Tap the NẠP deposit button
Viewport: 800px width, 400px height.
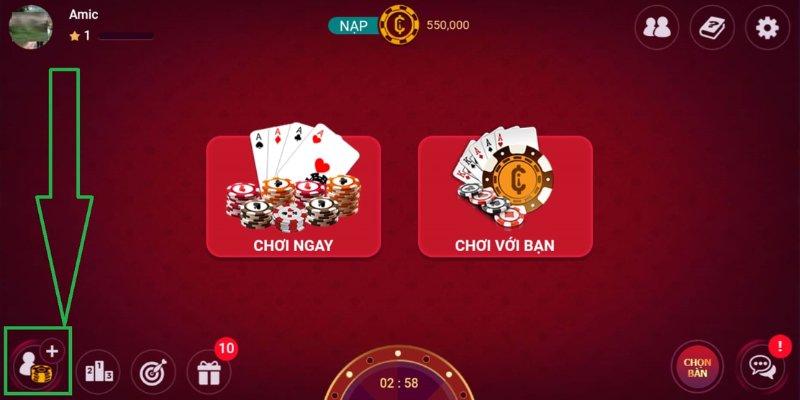click(354, 25)
